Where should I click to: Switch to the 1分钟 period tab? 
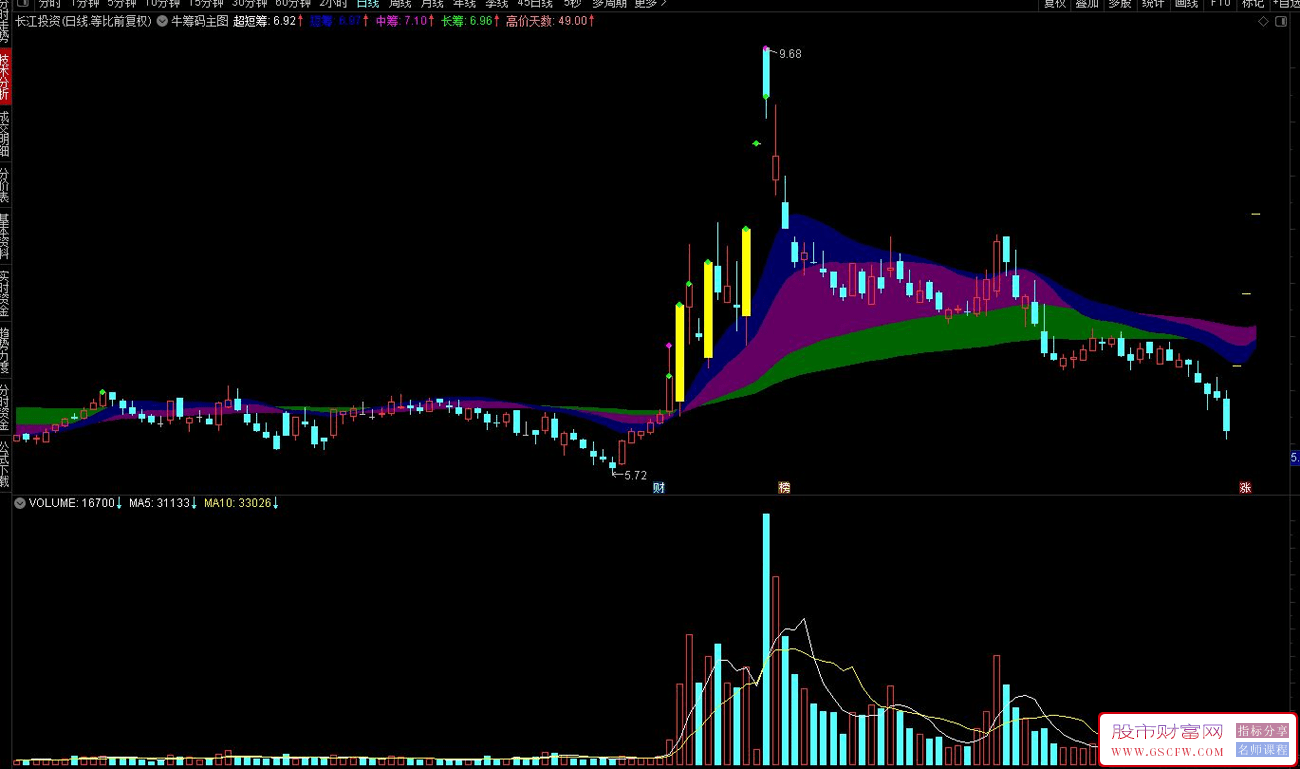coord(85,3)
